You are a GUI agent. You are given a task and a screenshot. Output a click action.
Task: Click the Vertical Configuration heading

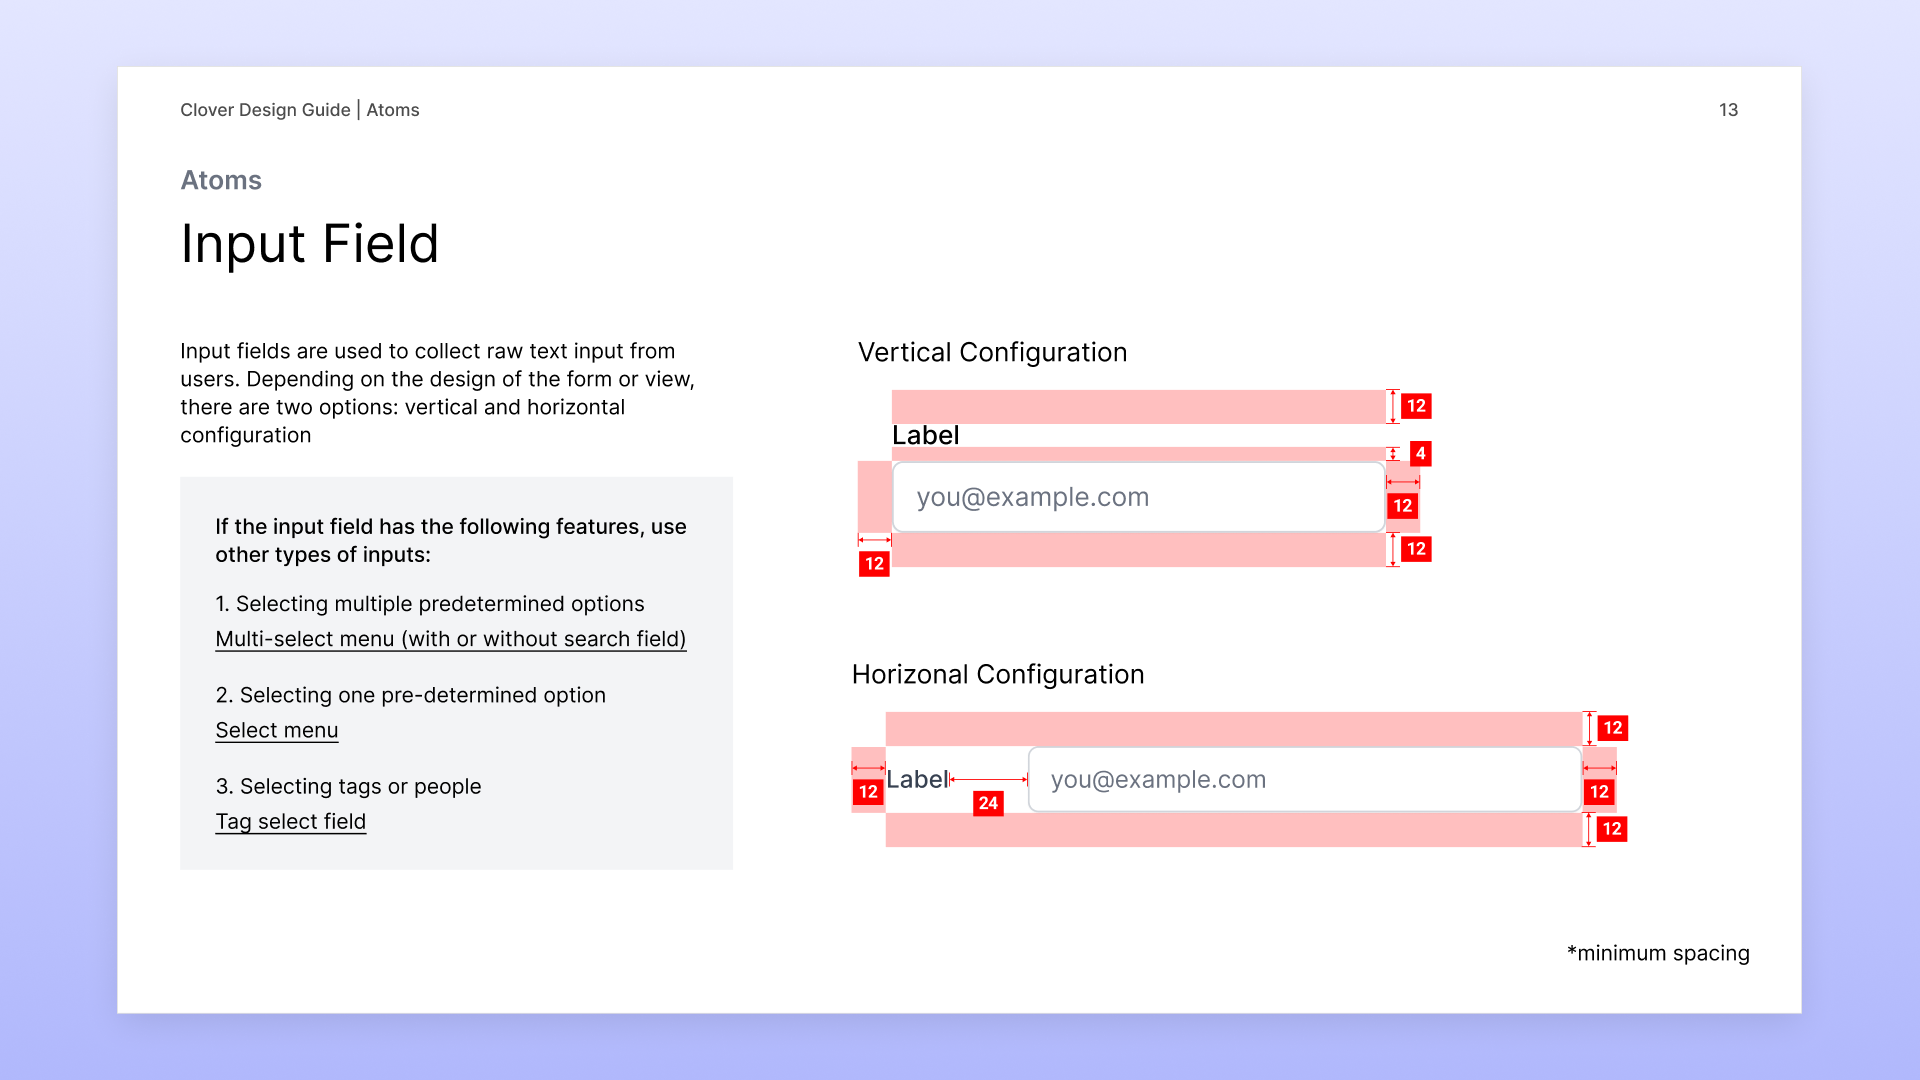(x=992, y=352)
